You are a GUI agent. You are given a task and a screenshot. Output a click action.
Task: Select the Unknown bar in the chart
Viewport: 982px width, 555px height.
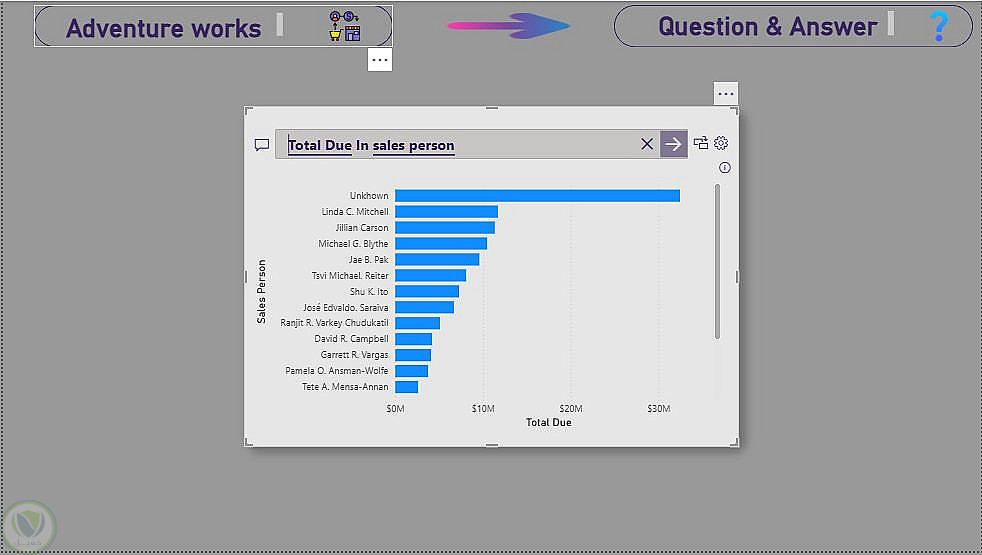(x=537, y=196)
